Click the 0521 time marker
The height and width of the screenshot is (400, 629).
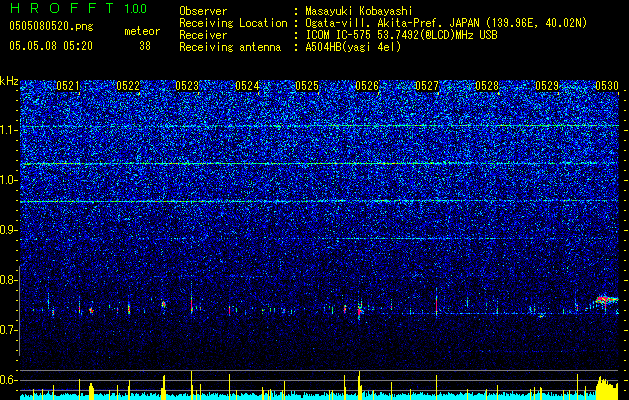[x=68, y=86]
